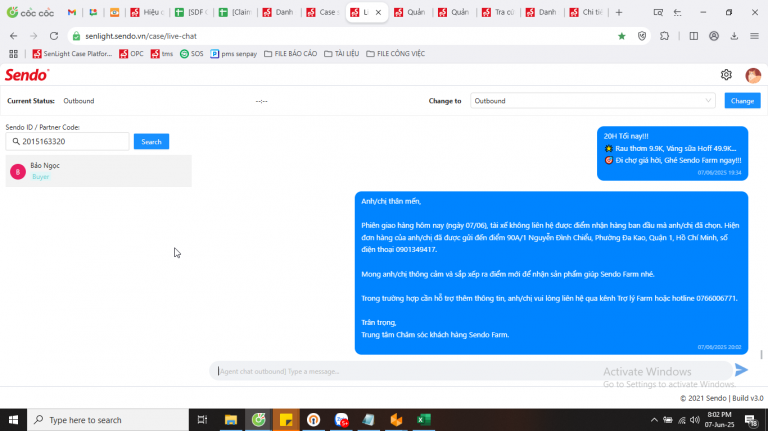Click the Sendo logo
The width and height of the screenshot is (768, 431).
tap(27, 75)
